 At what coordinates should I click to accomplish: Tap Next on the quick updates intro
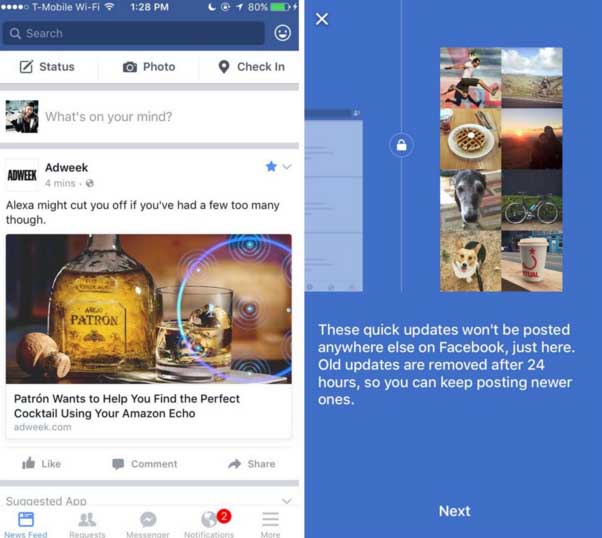(x=455, y=511)
